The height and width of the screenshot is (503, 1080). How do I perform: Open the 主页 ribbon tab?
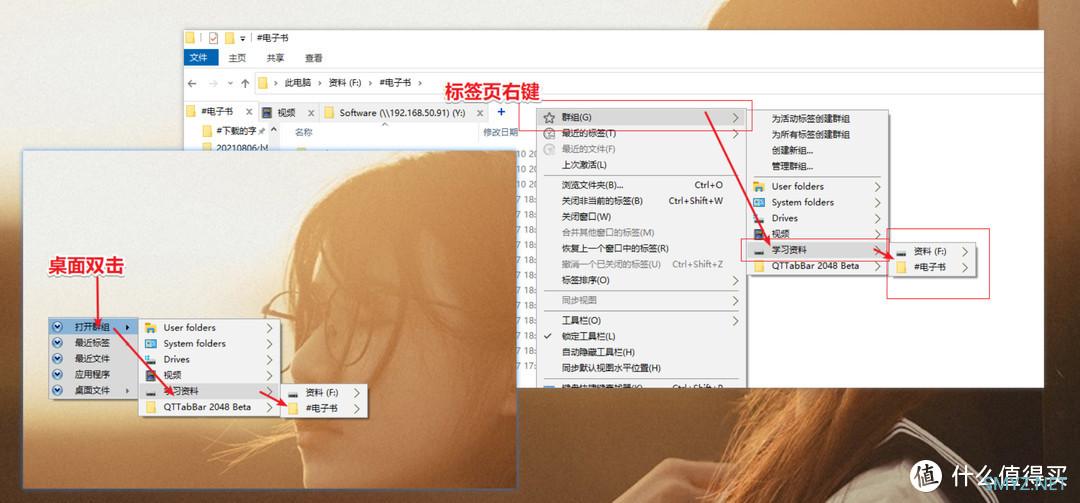click(x=237, y=58)
